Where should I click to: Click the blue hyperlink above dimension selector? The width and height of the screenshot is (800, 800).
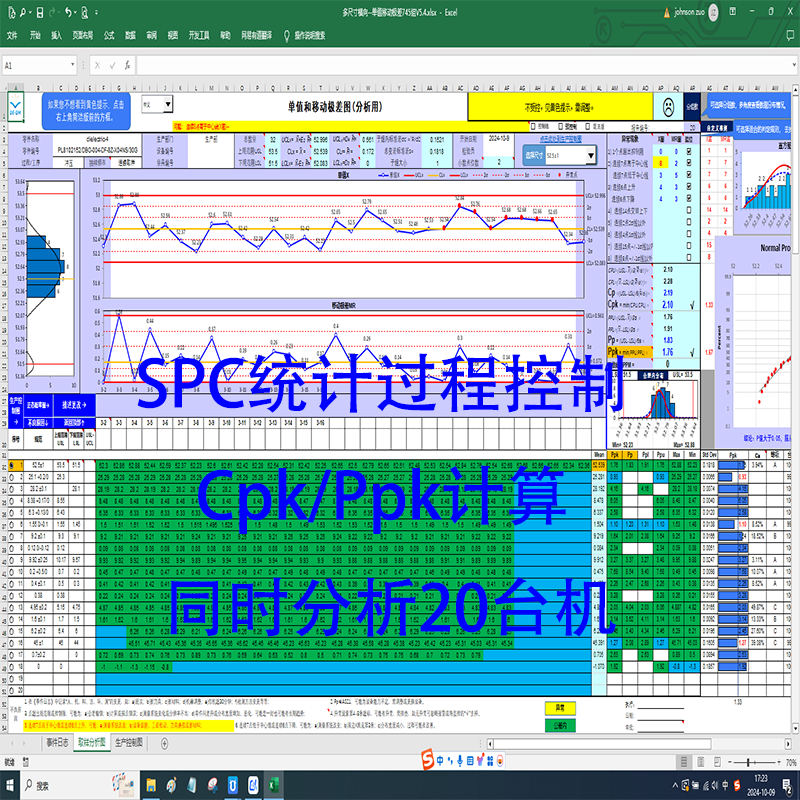pyautogui.click(x=560, y=139)
